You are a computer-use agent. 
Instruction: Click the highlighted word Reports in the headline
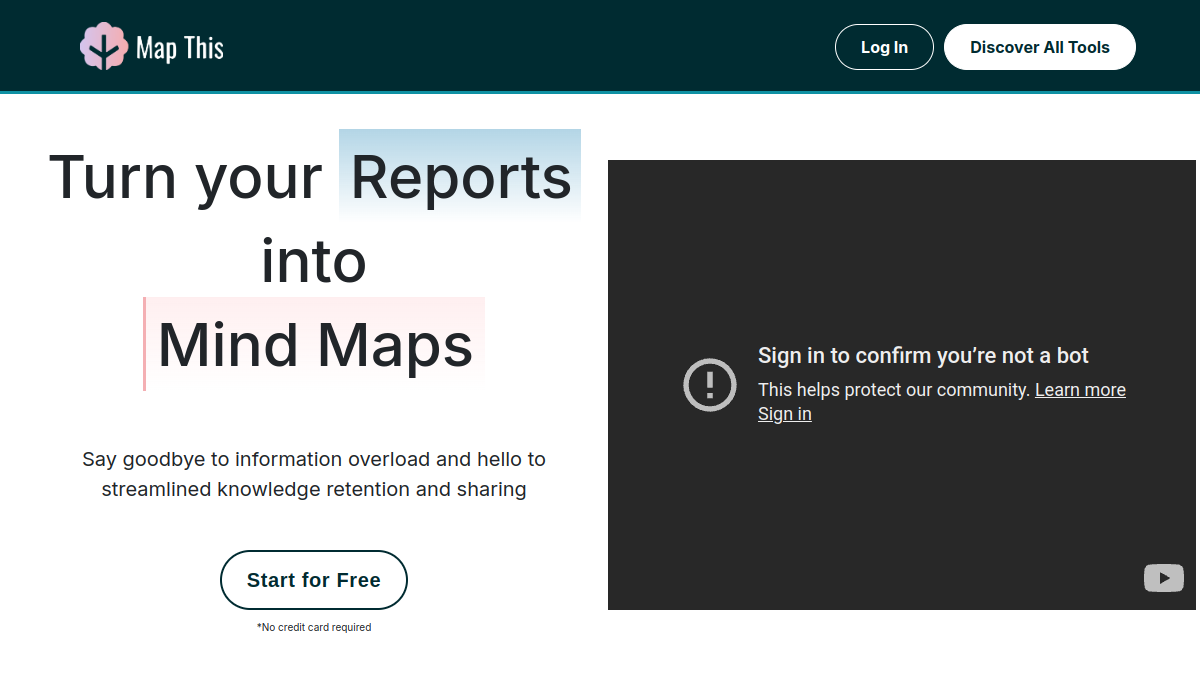click(x=460, y=177)
